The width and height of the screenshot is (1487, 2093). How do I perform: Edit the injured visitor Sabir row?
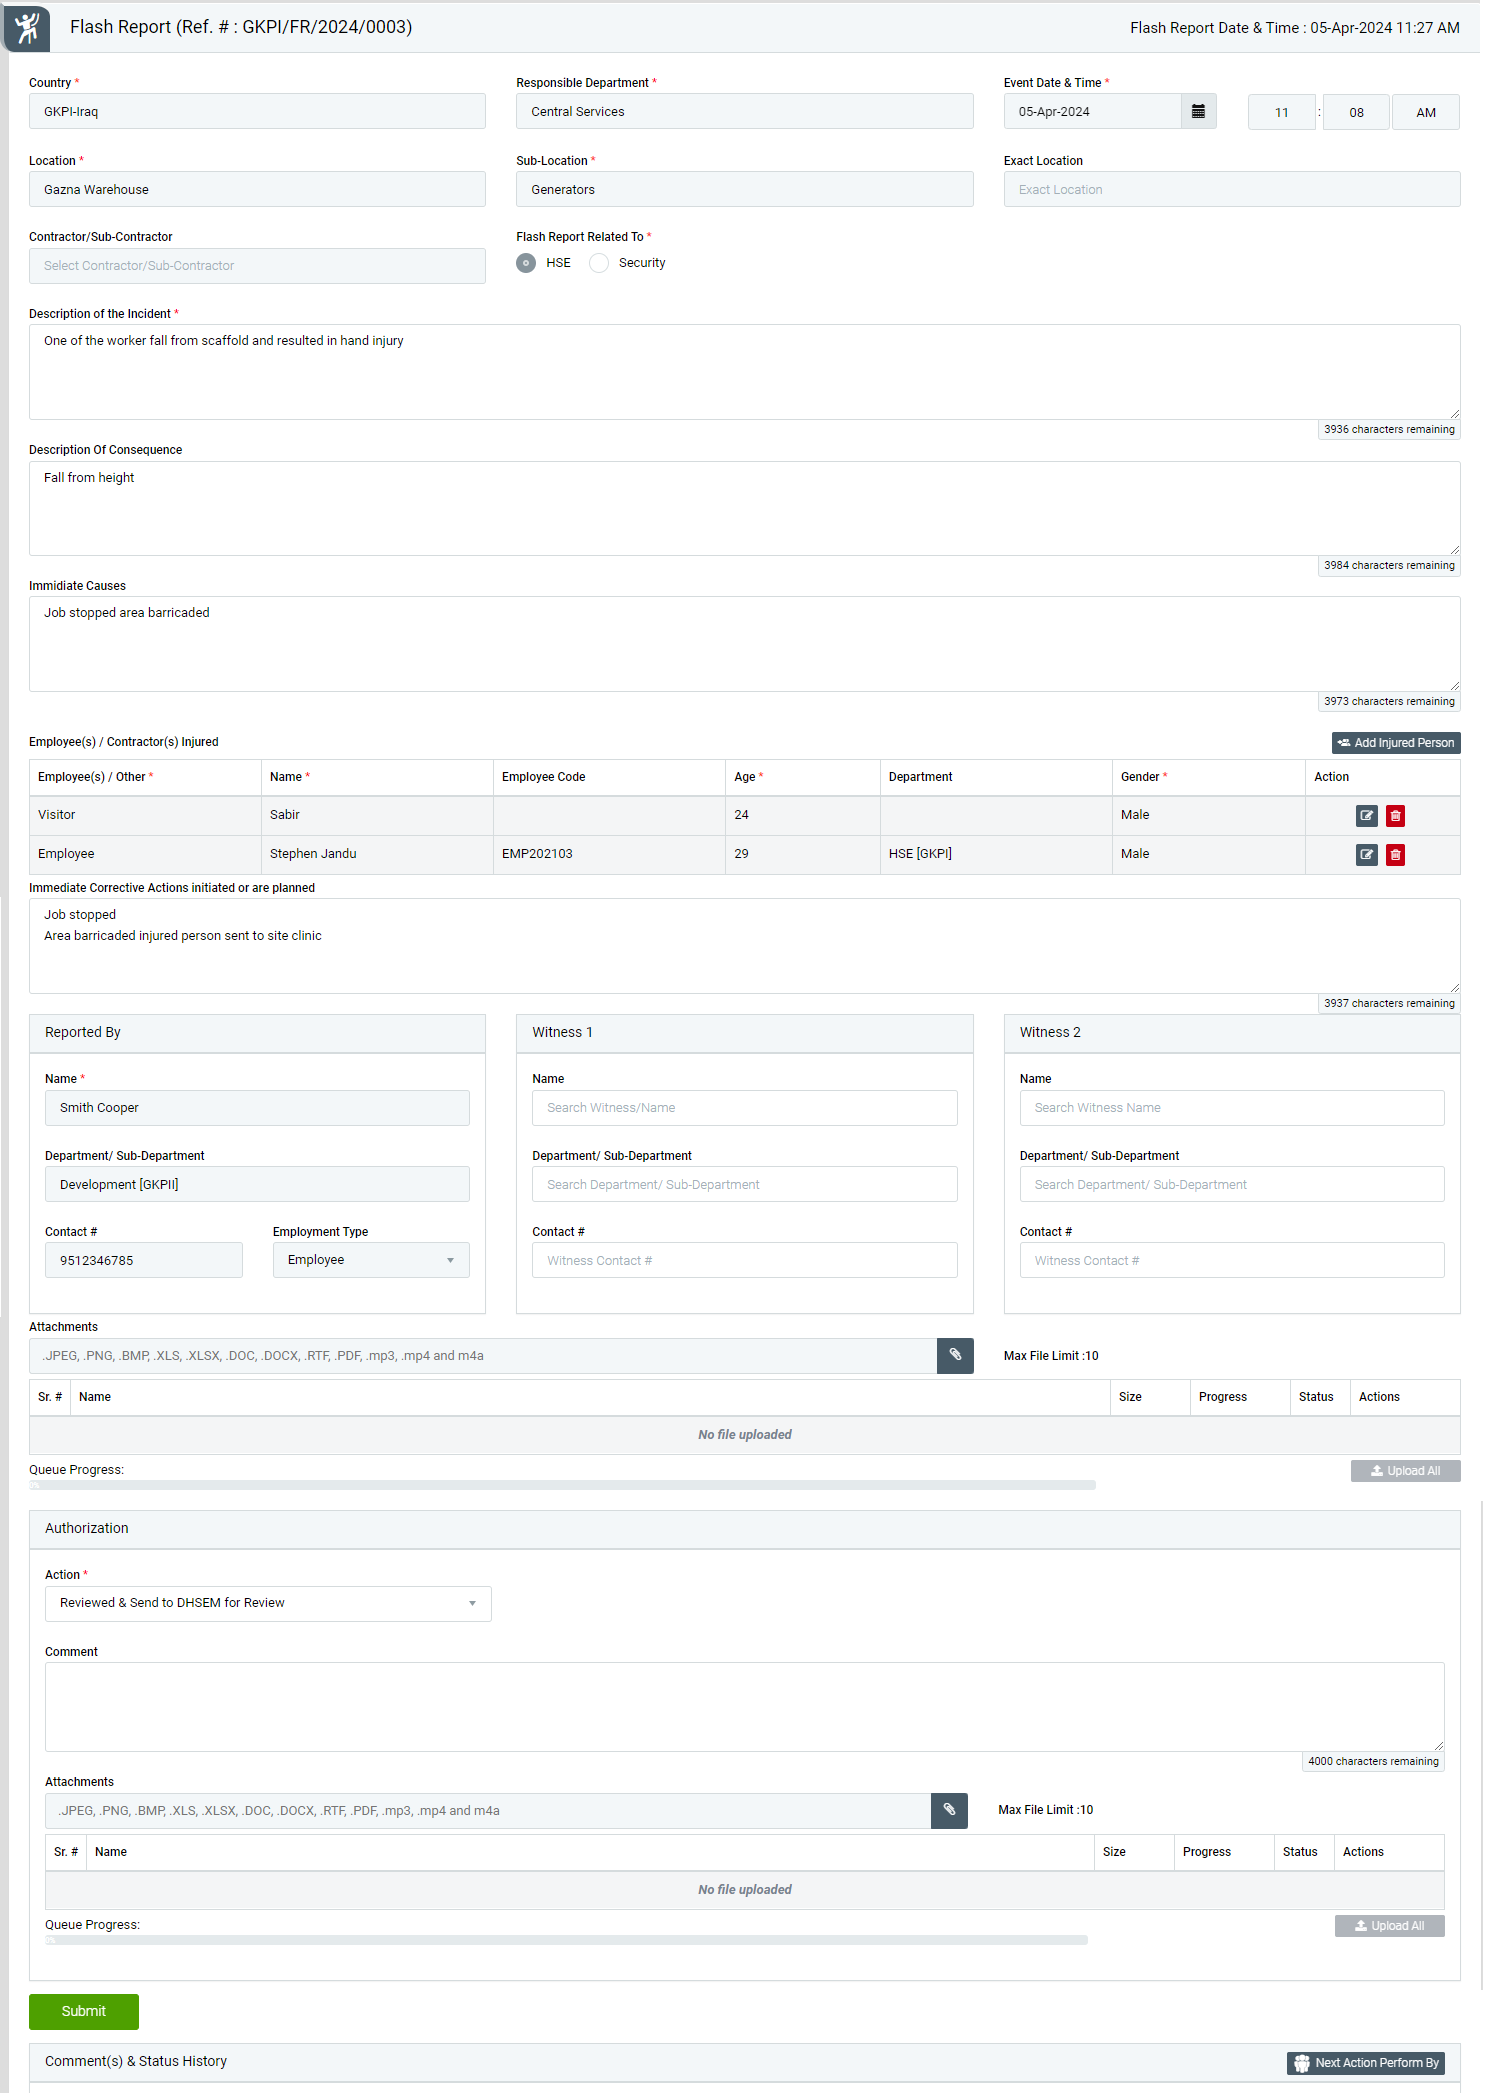coord(1366,816)
